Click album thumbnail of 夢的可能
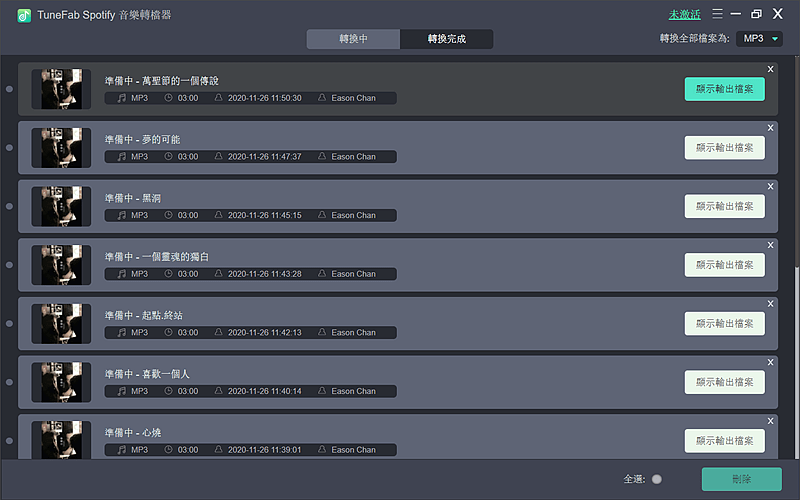Viewport: 800px width, 500px height. [61, 148]
